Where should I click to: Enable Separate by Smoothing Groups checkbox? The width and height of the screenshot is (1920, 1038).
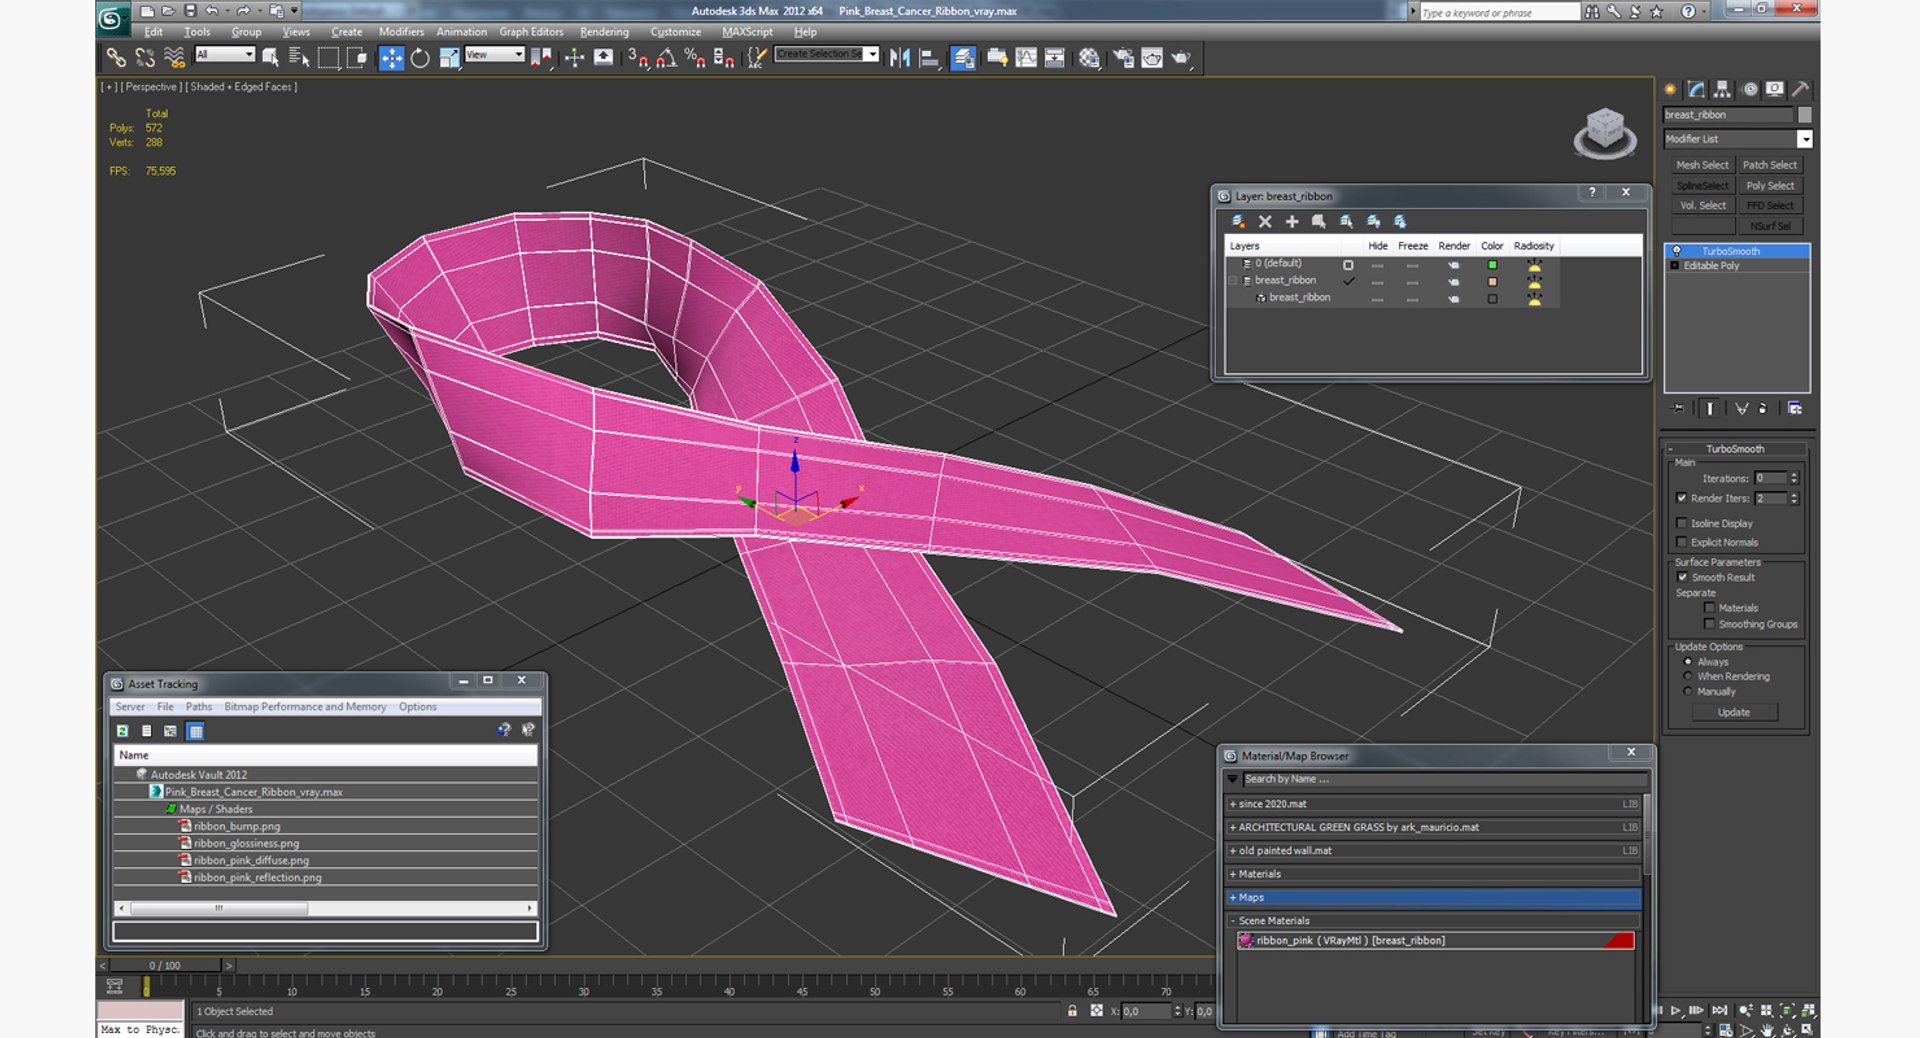point(1710,624)
